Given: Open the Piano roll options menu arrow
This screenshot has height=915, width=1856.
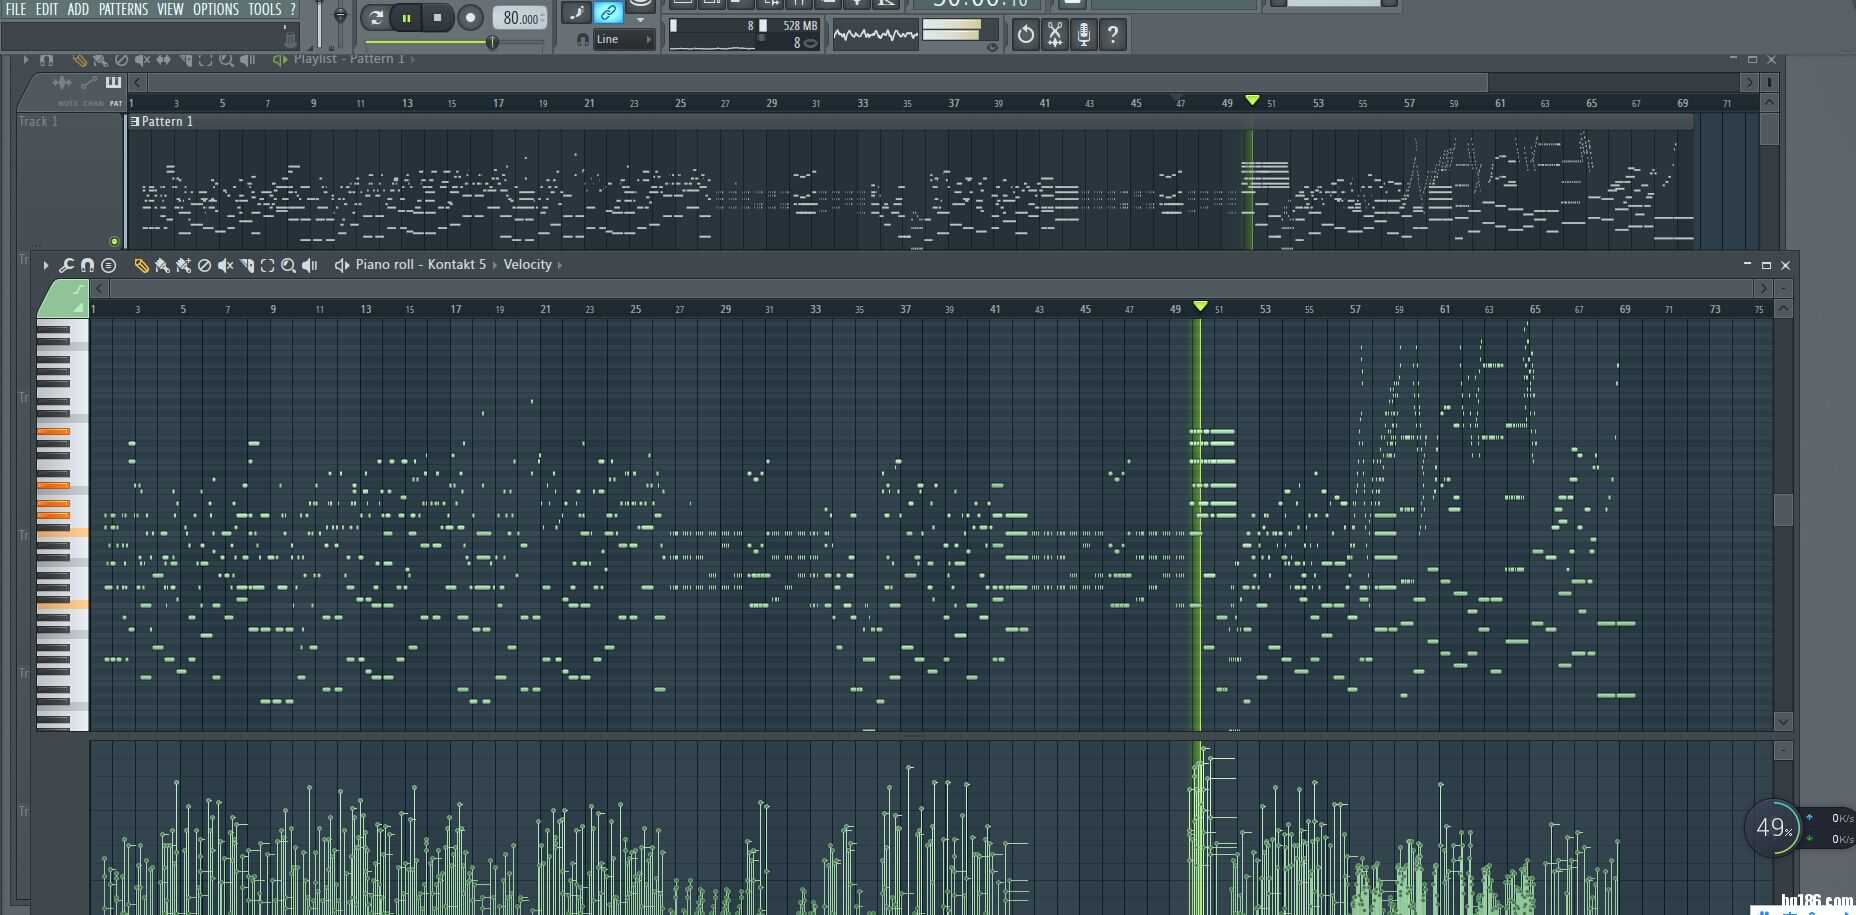Looking at the screenshot, I should [x=46, y=265].
